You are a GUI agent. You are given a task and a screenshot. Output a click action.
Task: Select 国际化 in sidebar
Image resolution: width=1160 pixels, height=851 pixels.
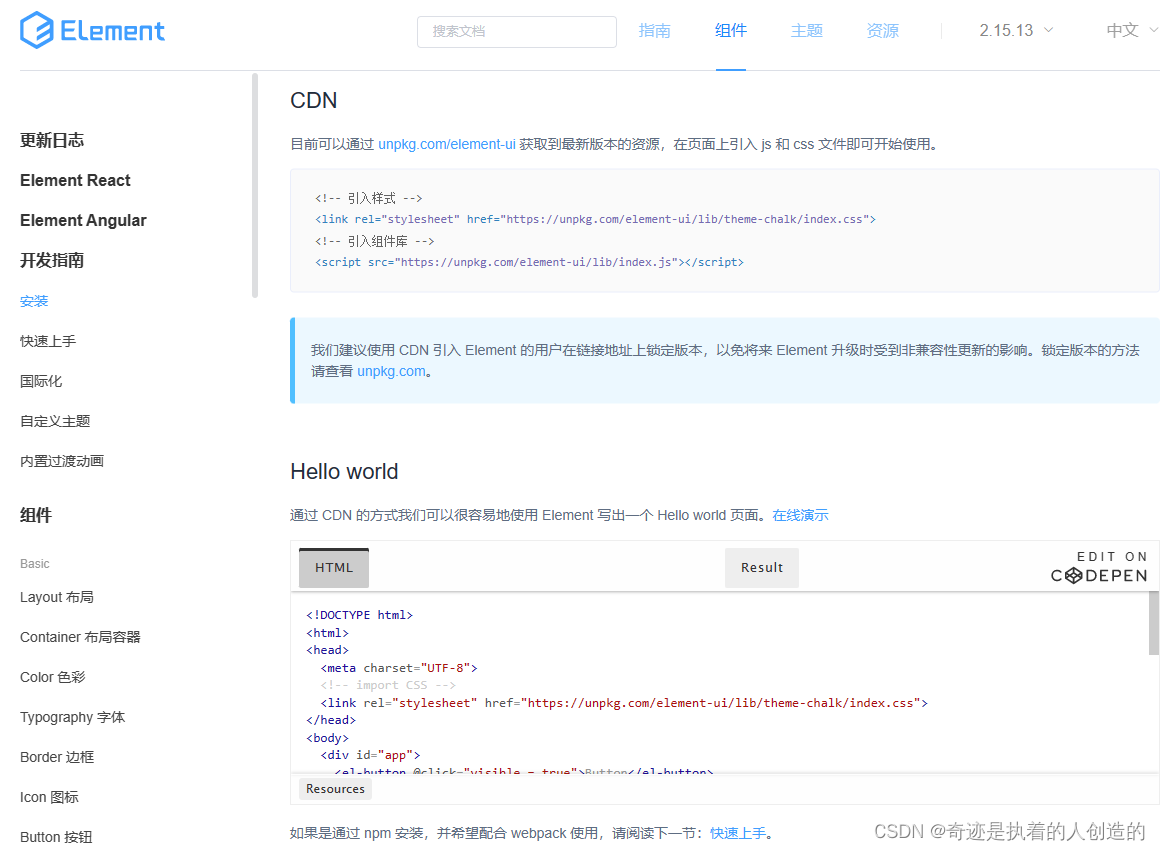(41, 381)
